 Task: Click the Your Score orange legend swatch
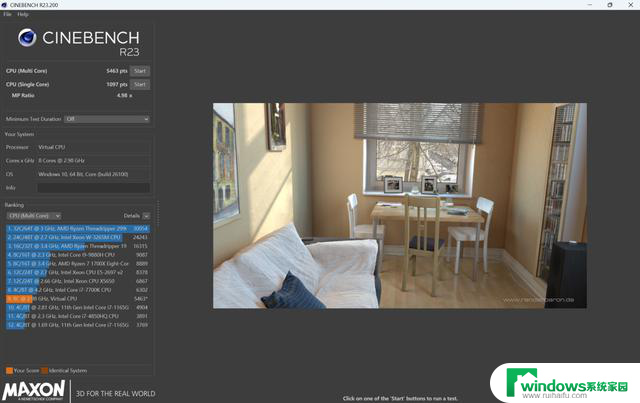pos(9,371)
